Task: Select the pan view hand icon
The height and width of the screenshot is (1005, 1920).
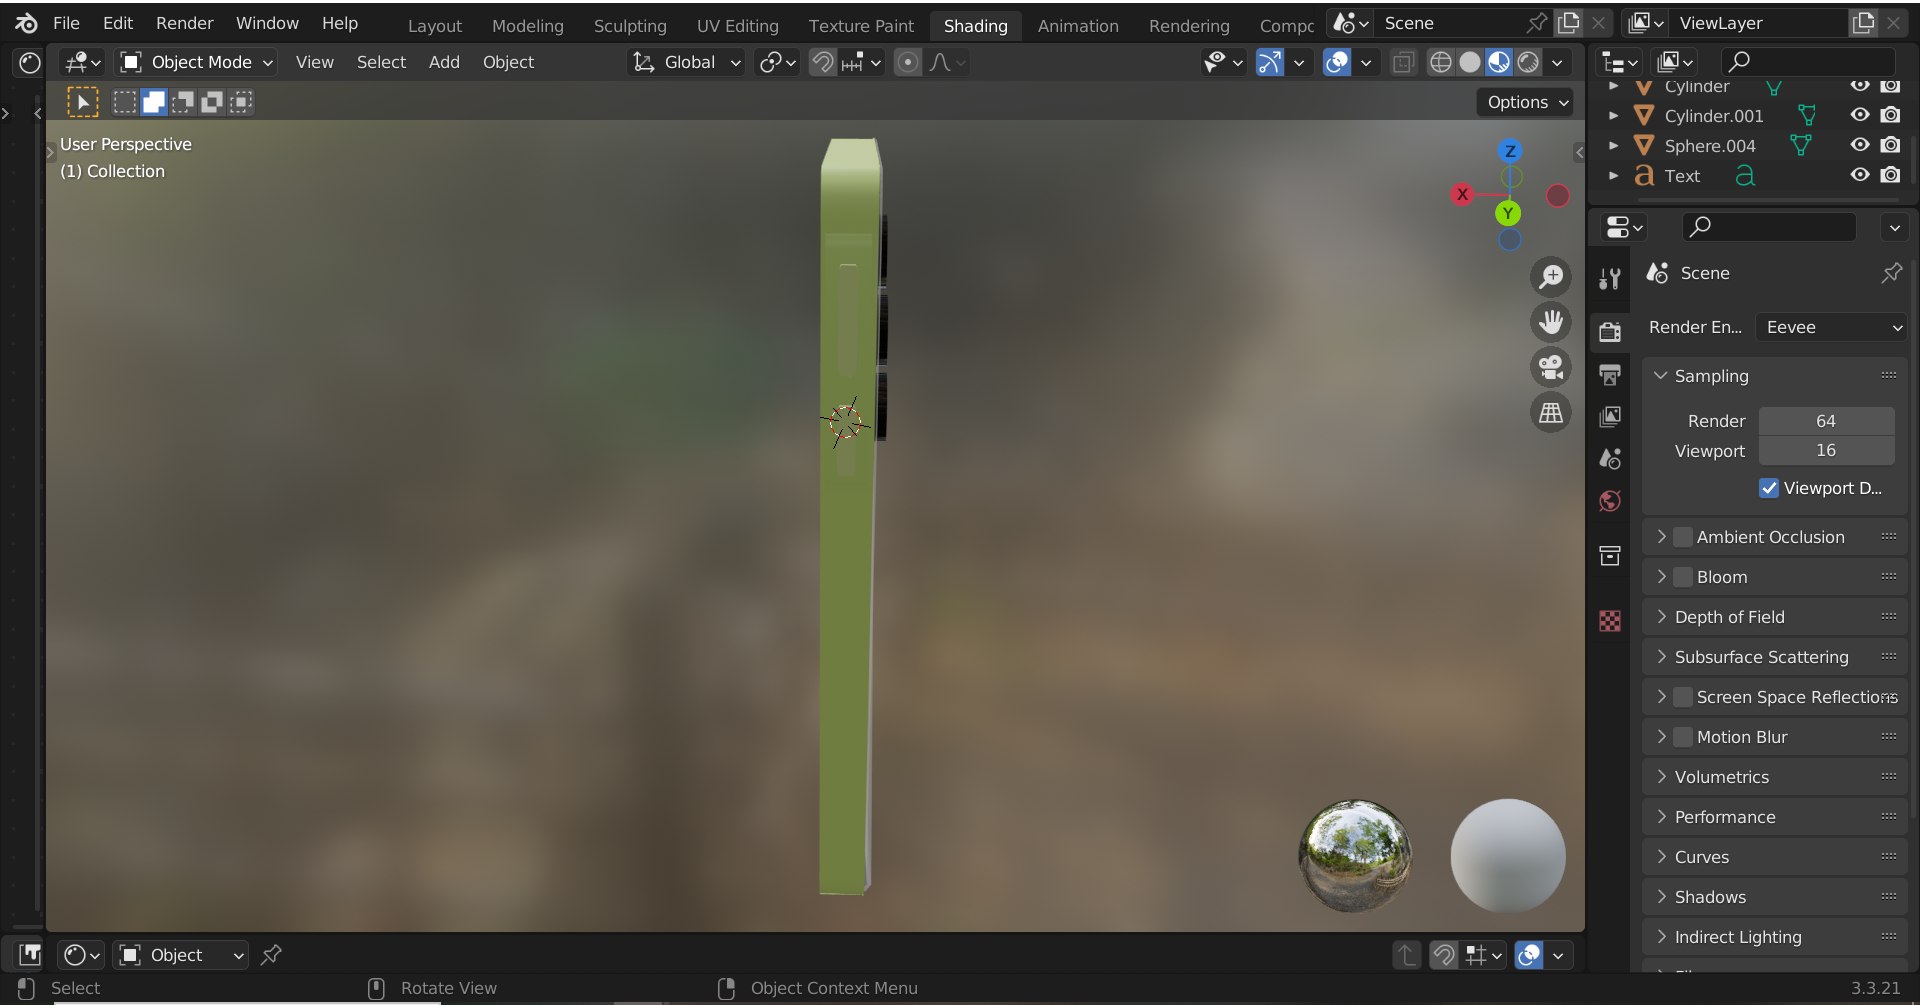Action: [x=1551, y=322]
